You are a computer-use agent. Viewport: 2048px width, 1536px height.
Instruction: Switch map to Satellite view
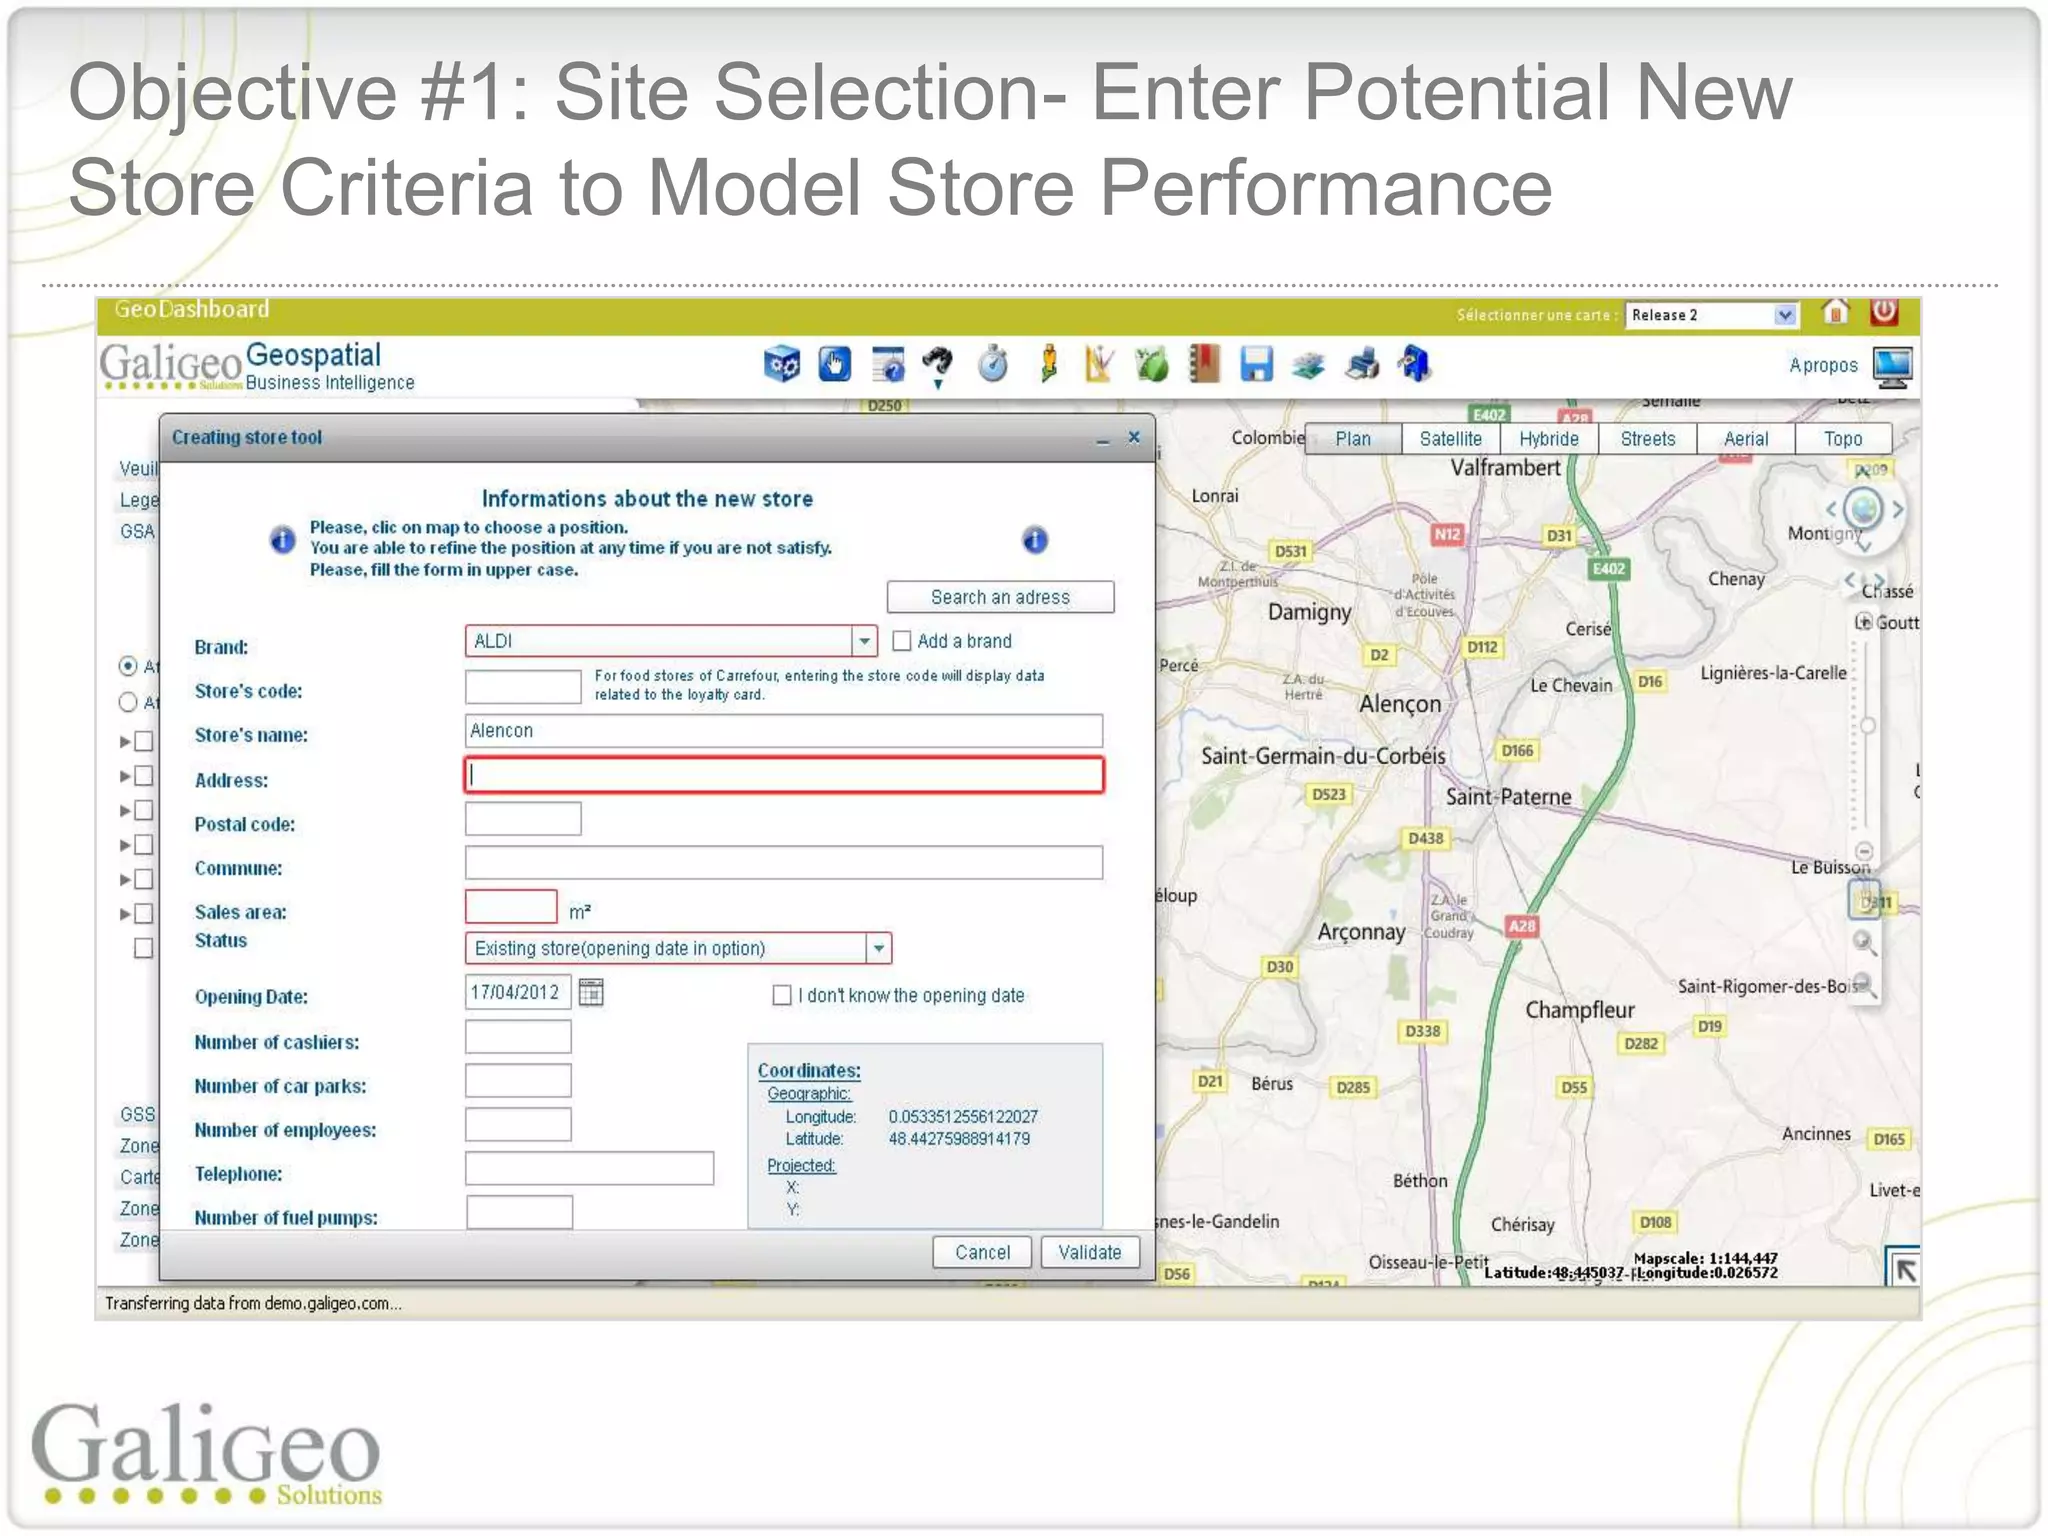[1451, 438]
